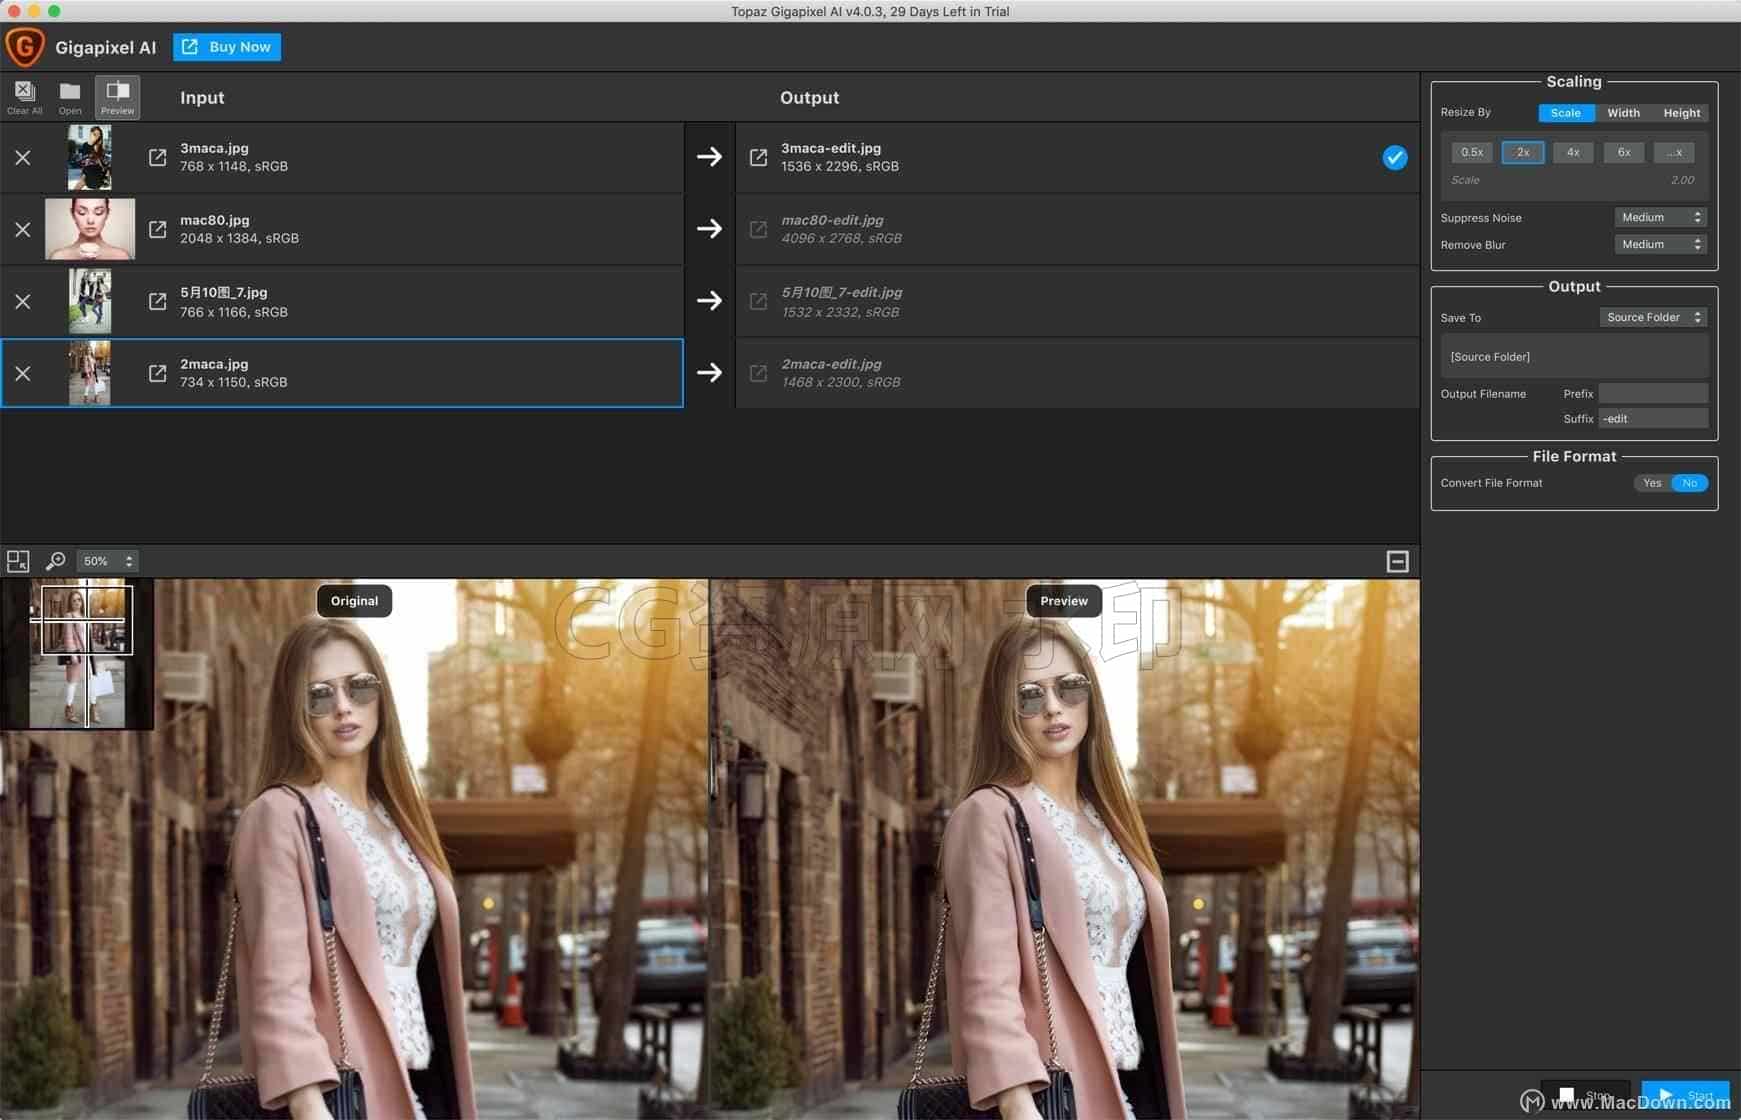This screenshot has height=1120, width=1741.
Task: Click the zoom magnifier icon
Action: (56, 561)
